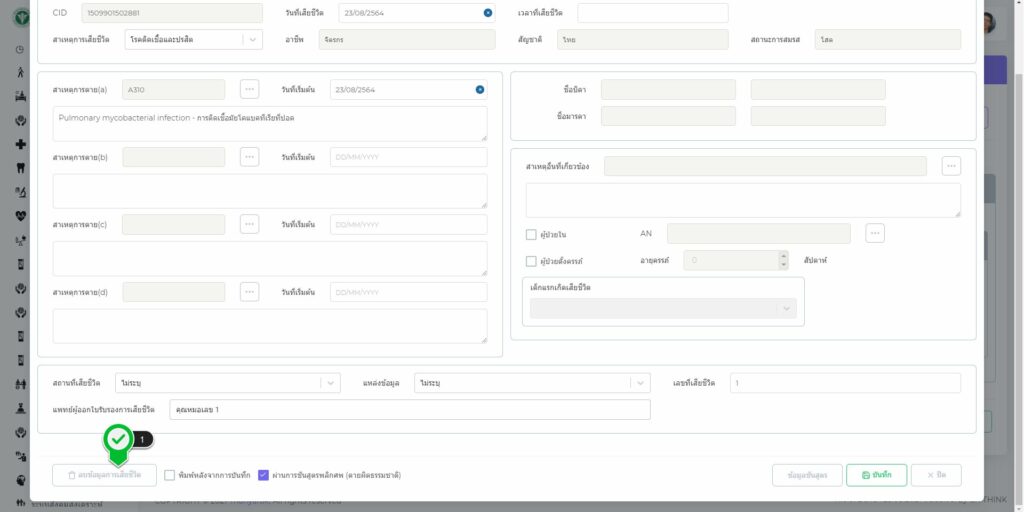Open lookup for other related causes
The height and width of the screenshot is (512, 1024).
click(951, 166)
